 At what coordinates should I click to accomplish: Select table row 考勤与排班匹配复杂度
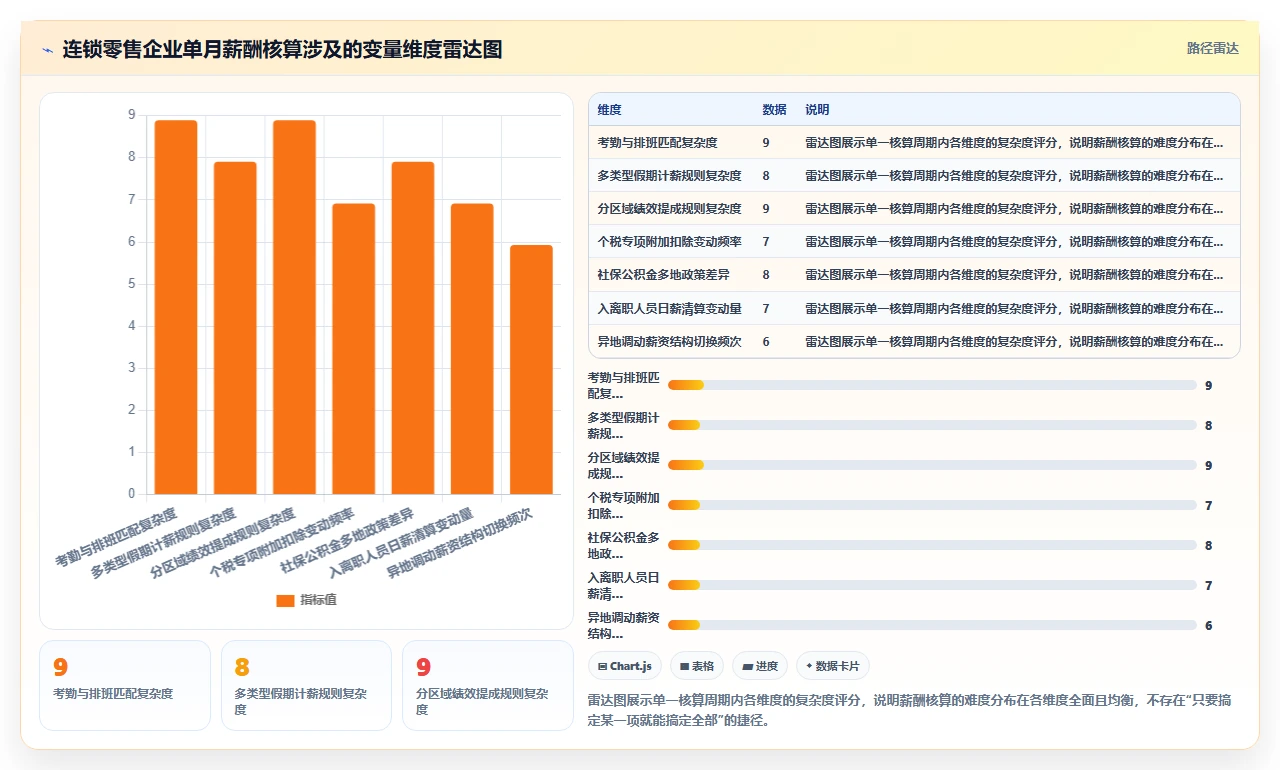click(x=914, y=143)
